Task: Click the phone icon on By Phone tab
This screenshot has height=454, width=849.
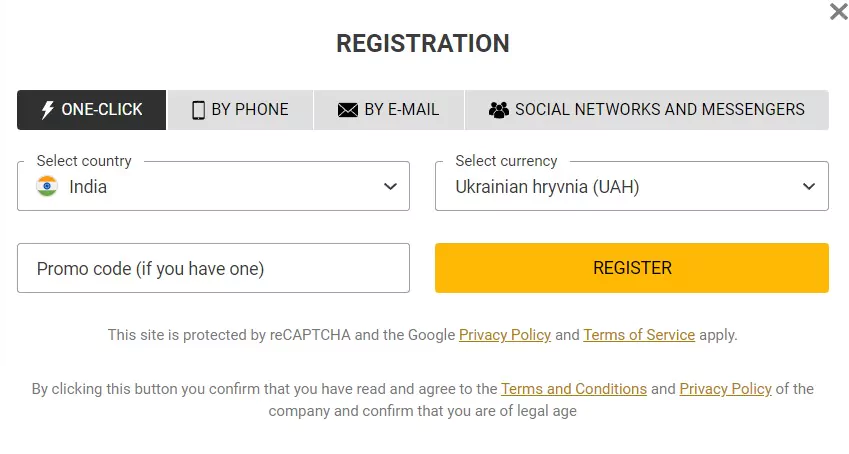Action: point(199,110)
